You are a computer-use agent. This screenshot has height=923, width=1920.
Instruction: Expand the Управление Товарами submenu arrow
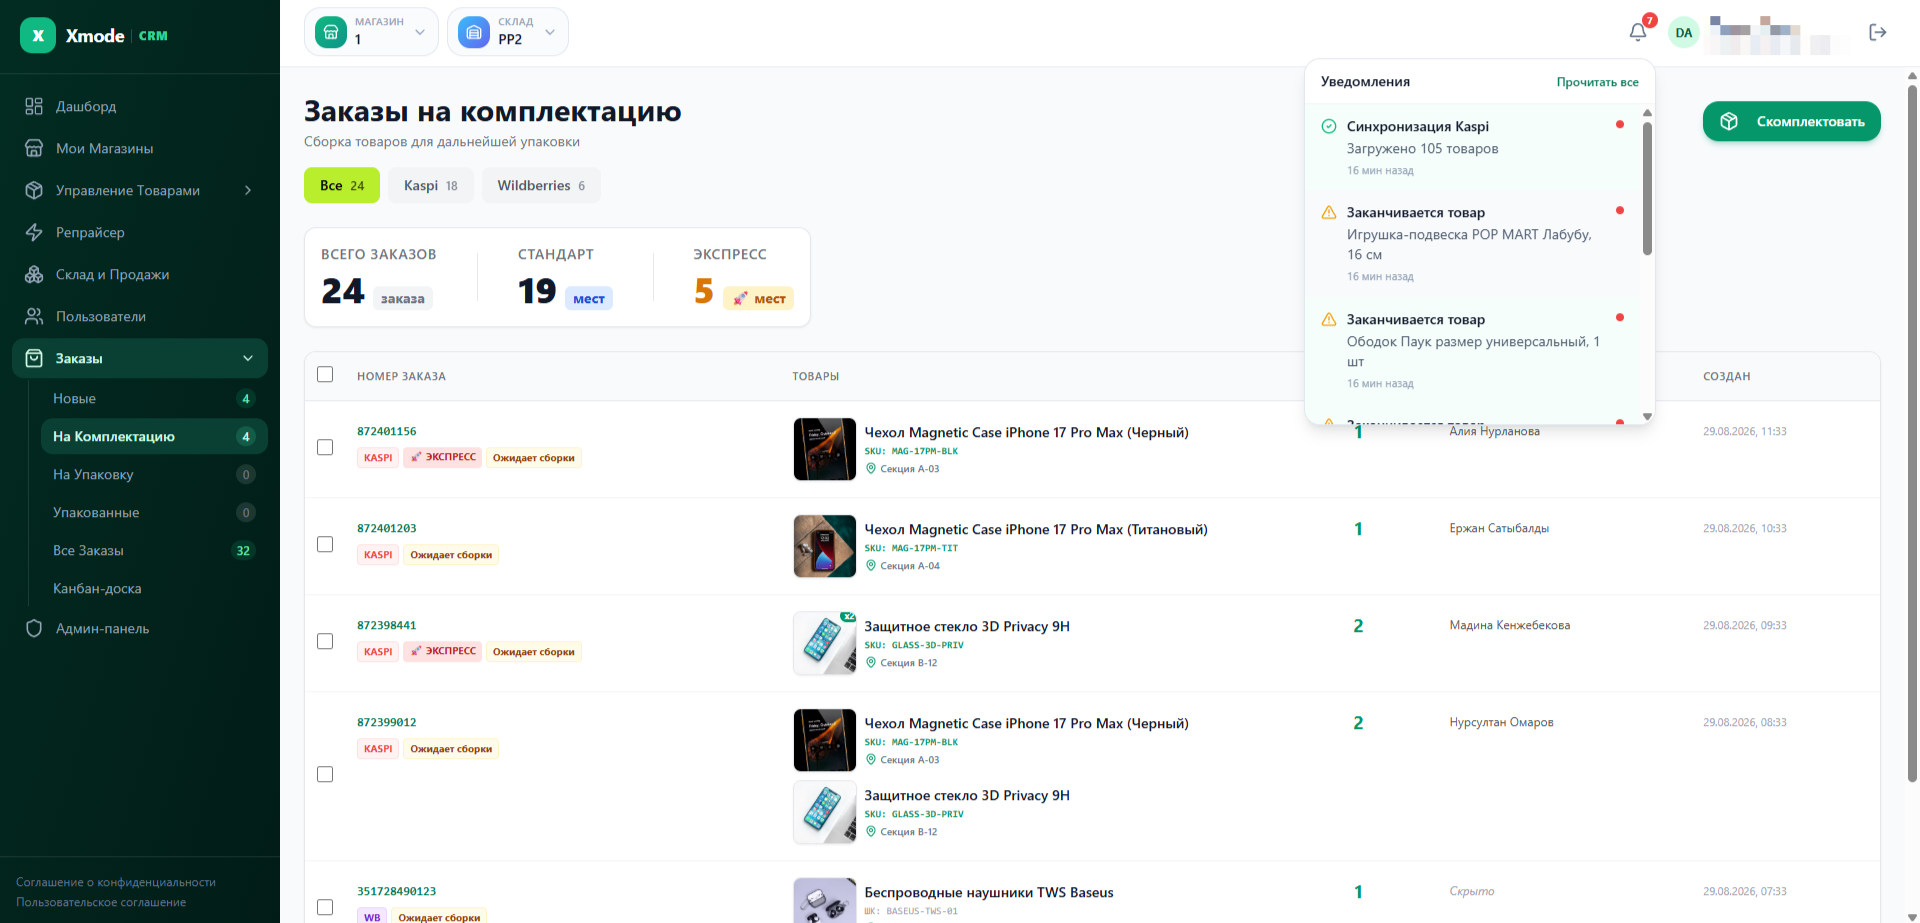(248, 190)
